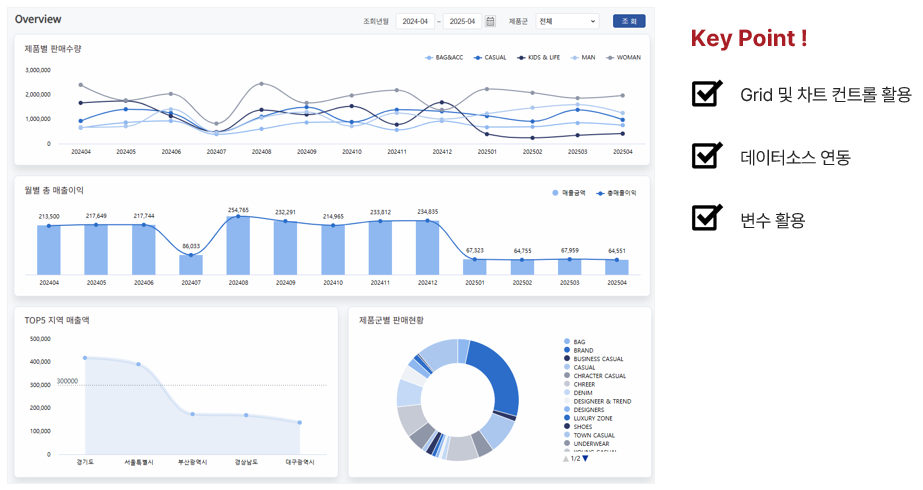
Task: Click the 경상남도 axis label
Action: (246, 462)
